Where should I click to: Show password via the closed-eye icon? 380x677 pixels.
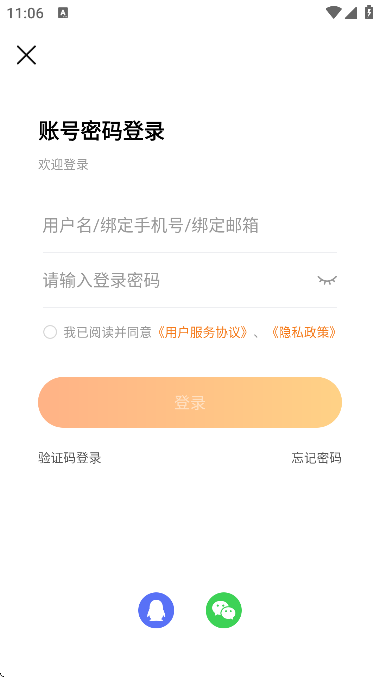click(327, 280)
